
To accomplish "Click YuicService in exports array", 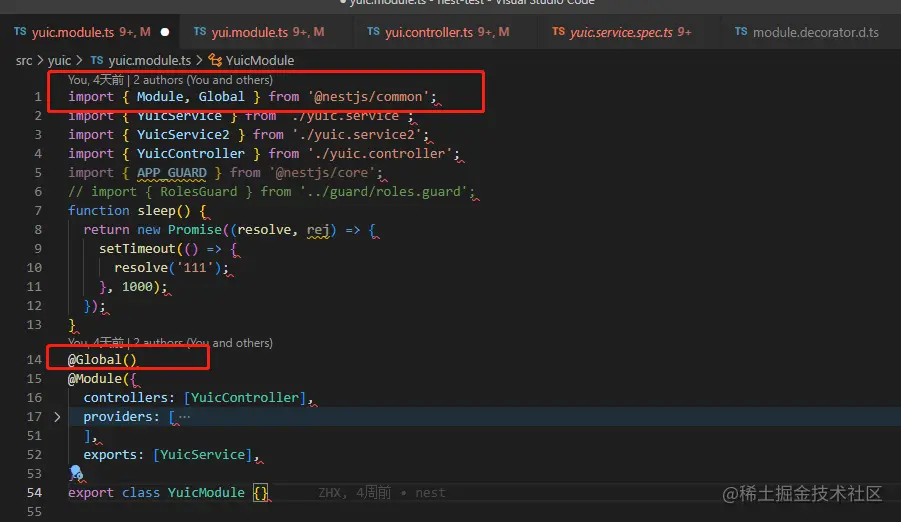I will pos(202,455).
